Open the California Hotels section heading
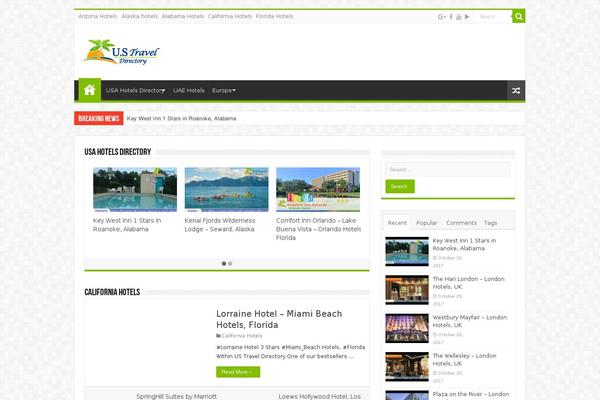Viewport: 600px width, 400px height. 112,292
